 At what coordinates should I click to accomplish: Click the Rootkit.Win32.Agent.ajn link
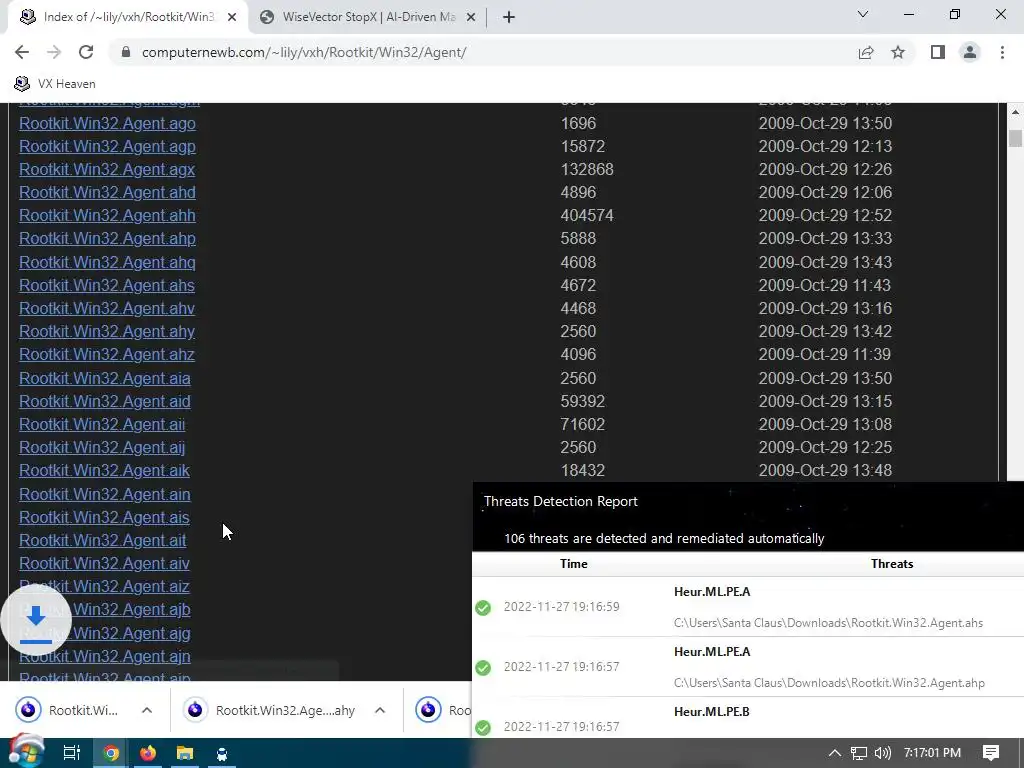[104, 656]
